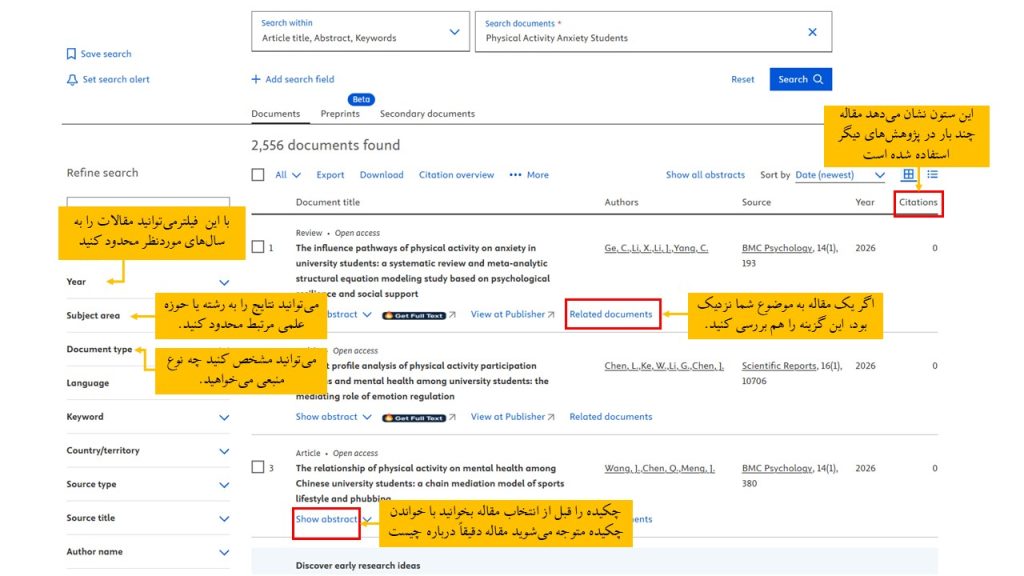Click the Refine search input box
Viewport: 1024px width, 576px height.
coord(148,202)
